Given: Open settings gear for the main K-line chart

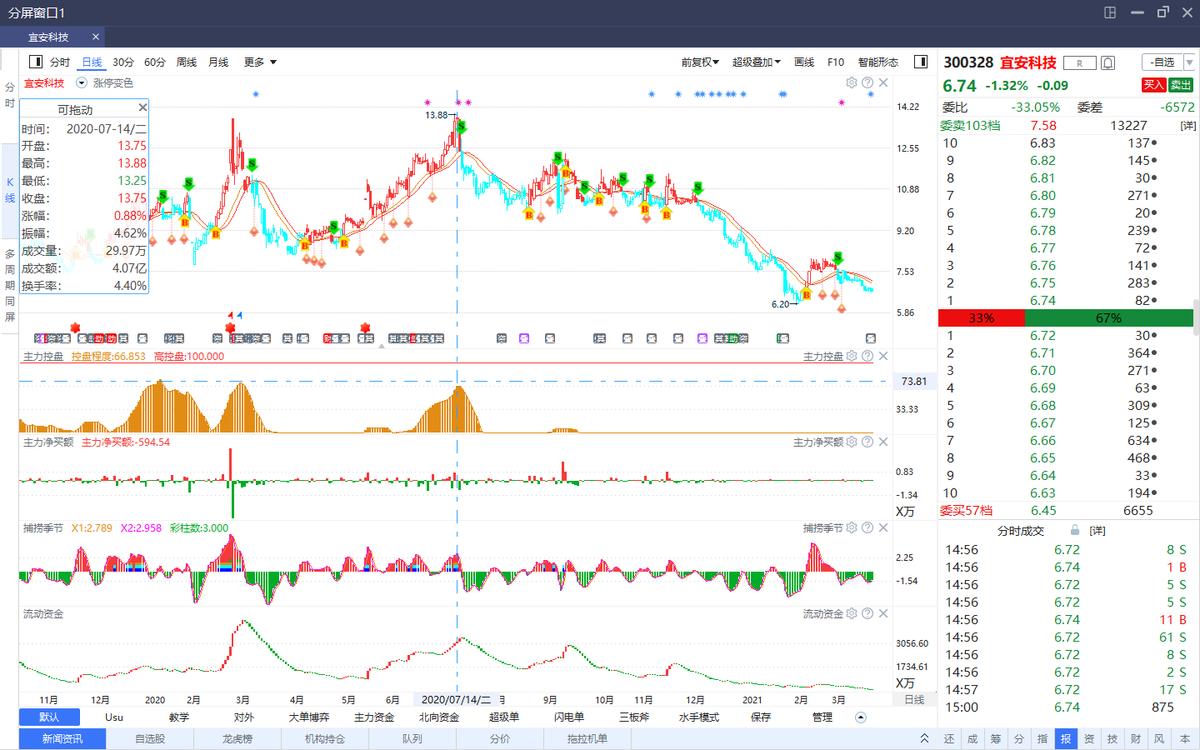Looking at the screenshot, I should click(852, 83).
